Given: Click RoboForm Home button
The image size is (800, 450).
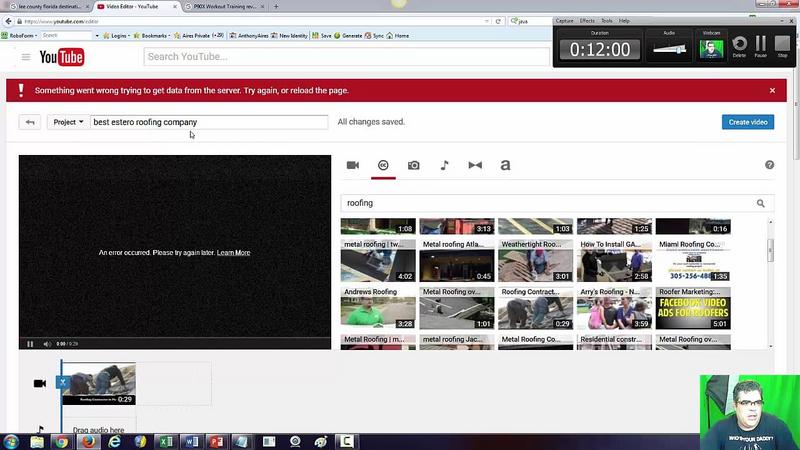Looking at the screenshot, I should click(x=398, y=36).
